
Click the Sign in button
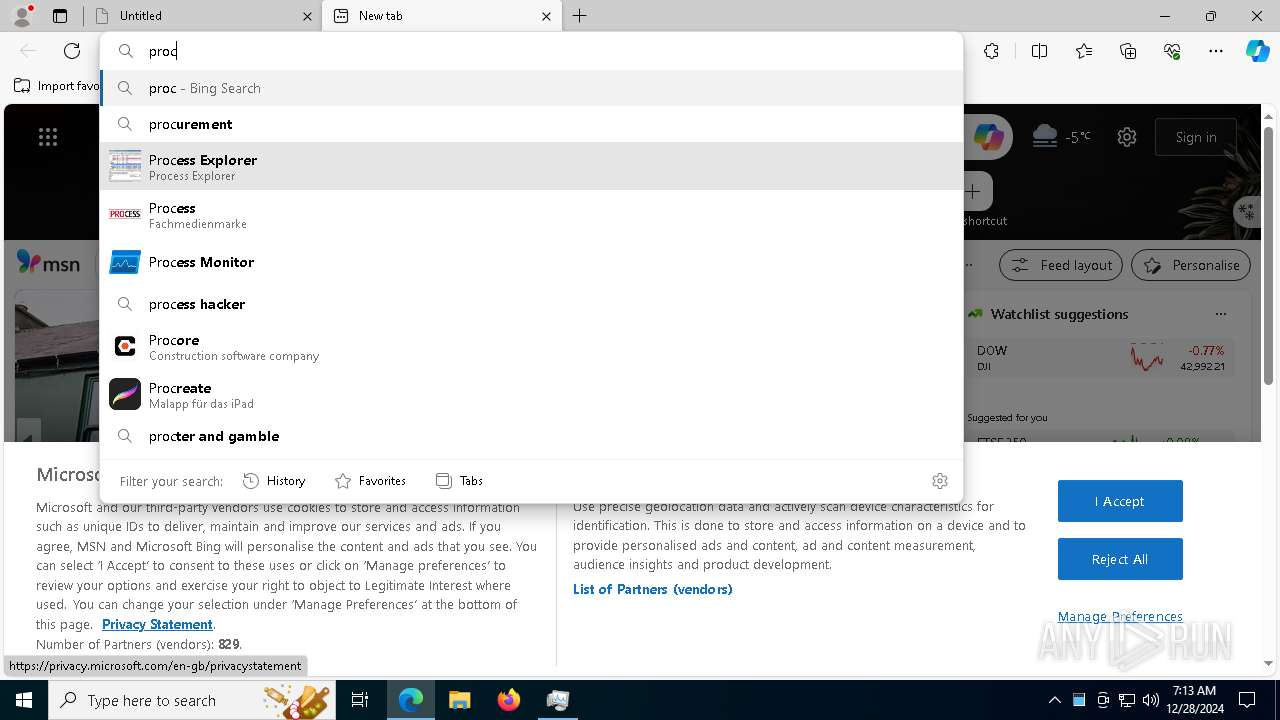1196,137
